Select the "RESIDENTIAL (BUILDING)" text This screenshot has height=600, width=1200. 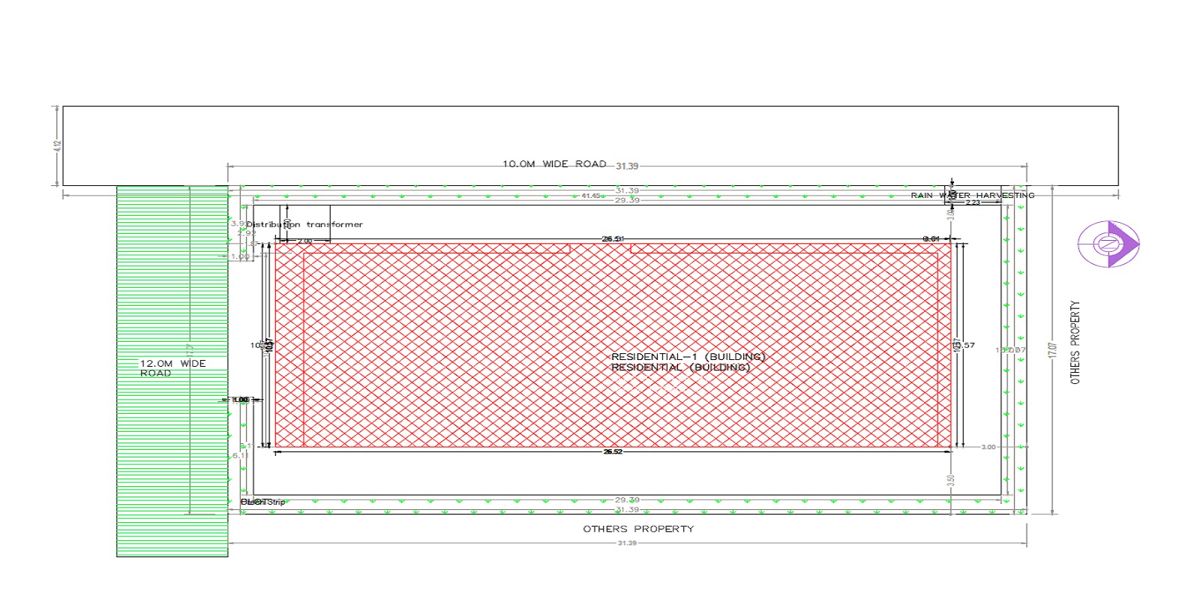[x=680, y=368]
